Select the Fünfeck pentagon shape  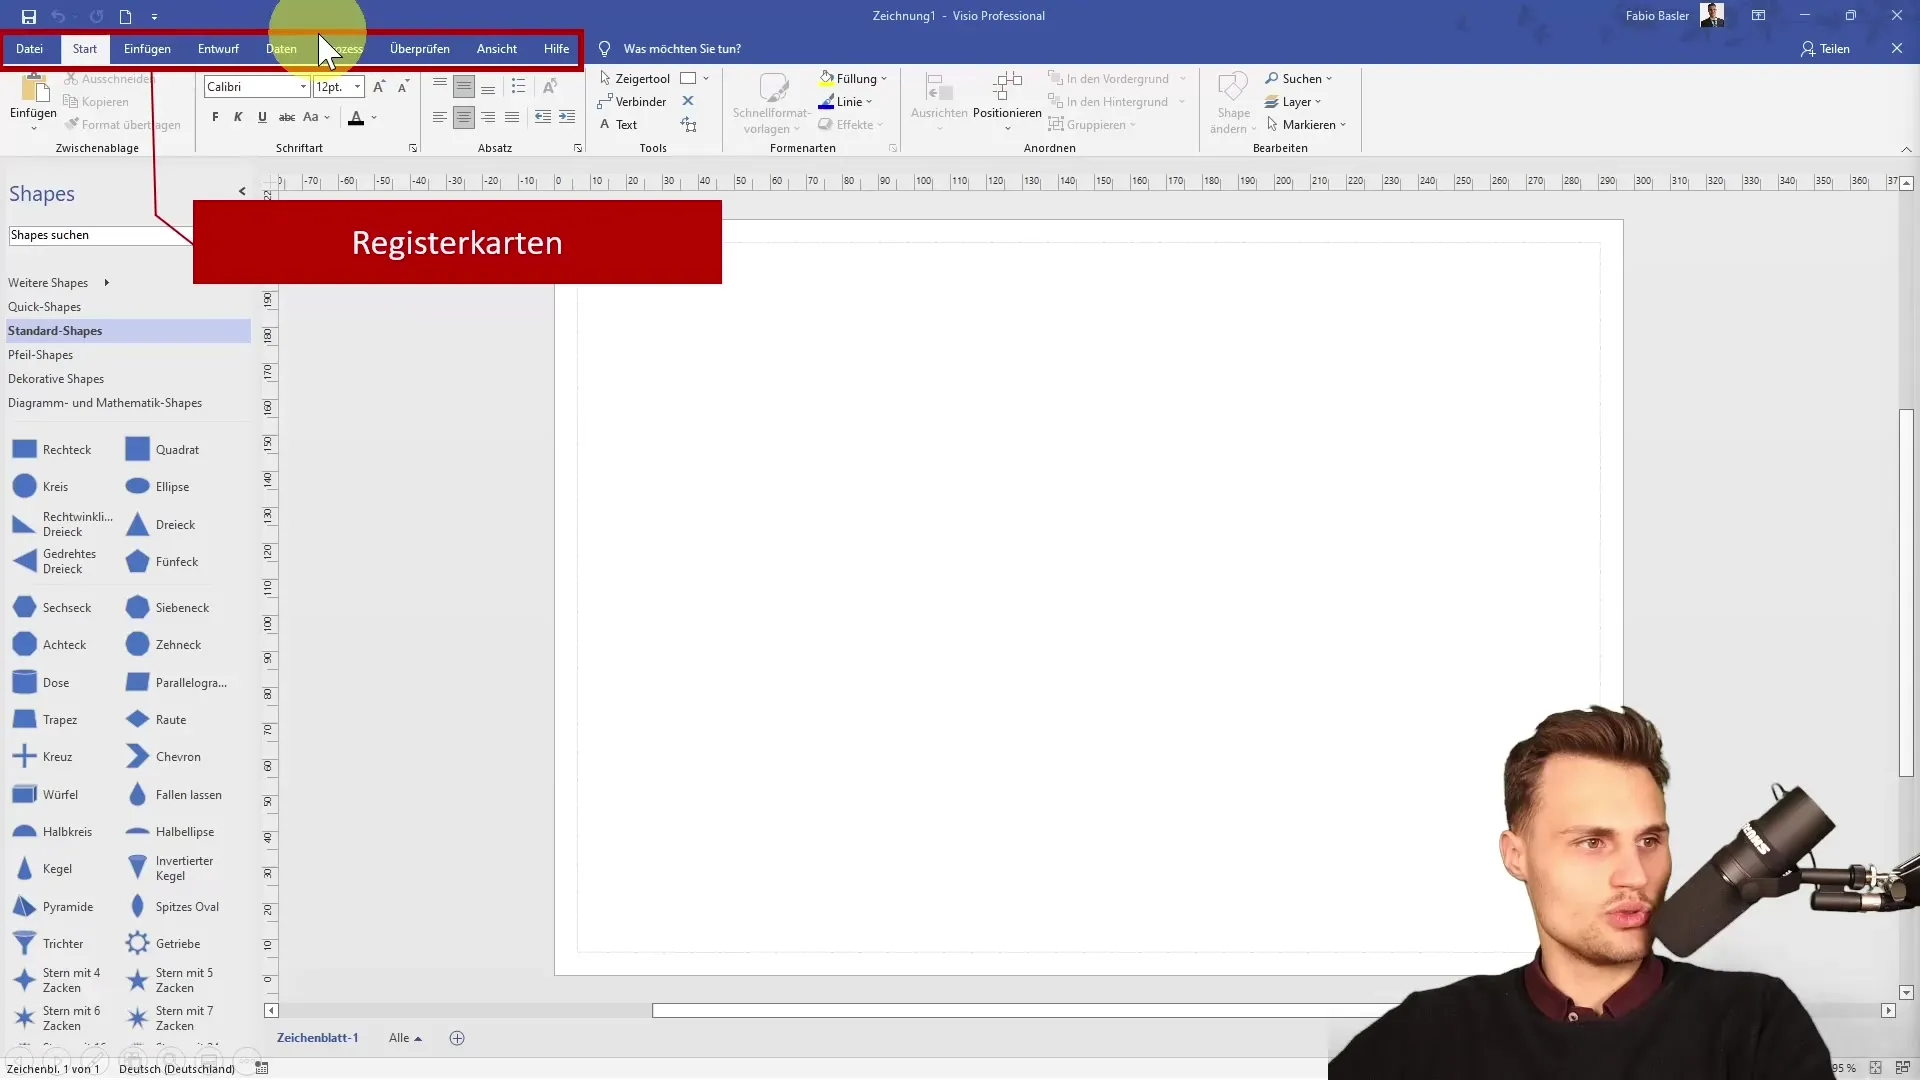(x=162, y=562)
